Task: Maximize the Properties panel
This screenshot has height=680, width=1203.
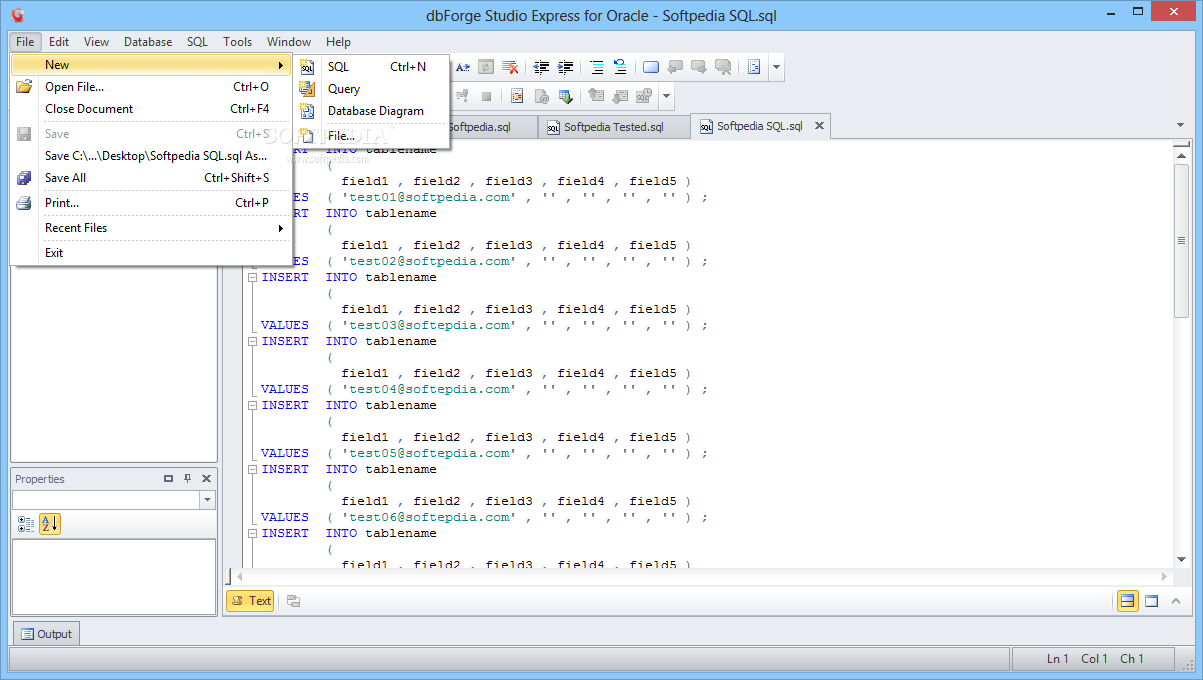Action: 168,479
